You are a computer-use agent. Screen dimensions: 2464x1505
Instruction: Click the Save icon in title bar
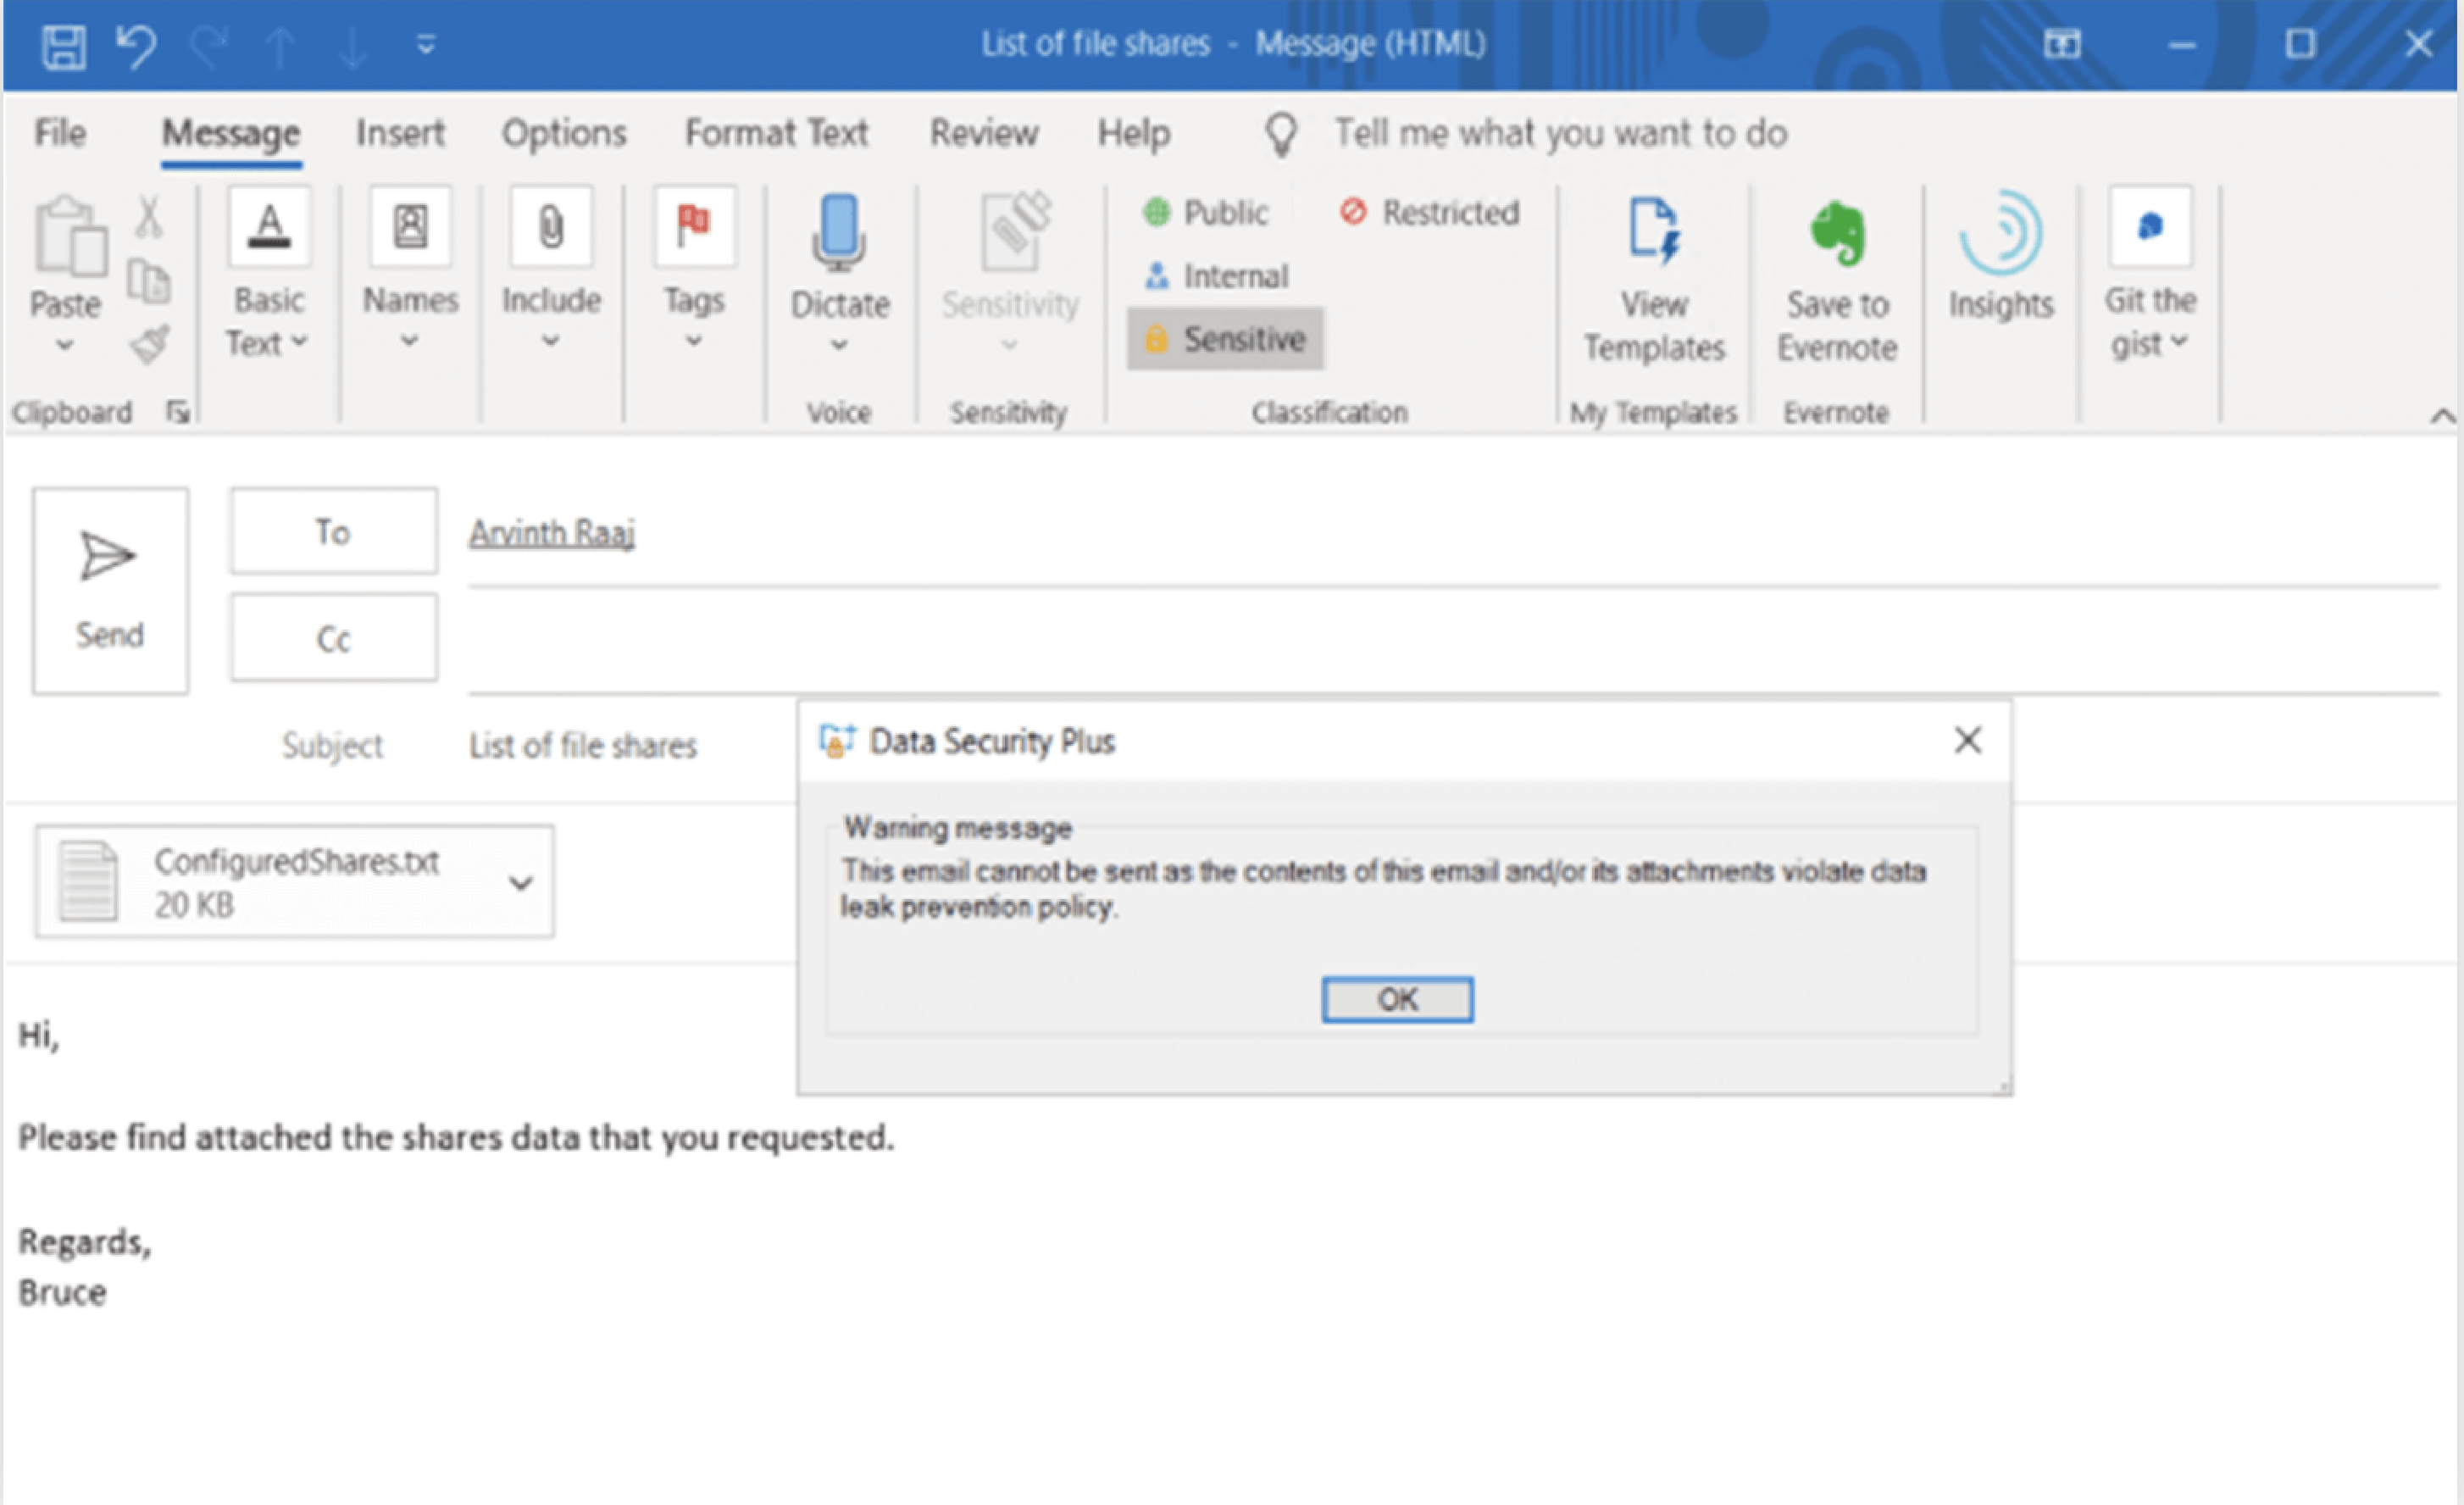(64, 45)
